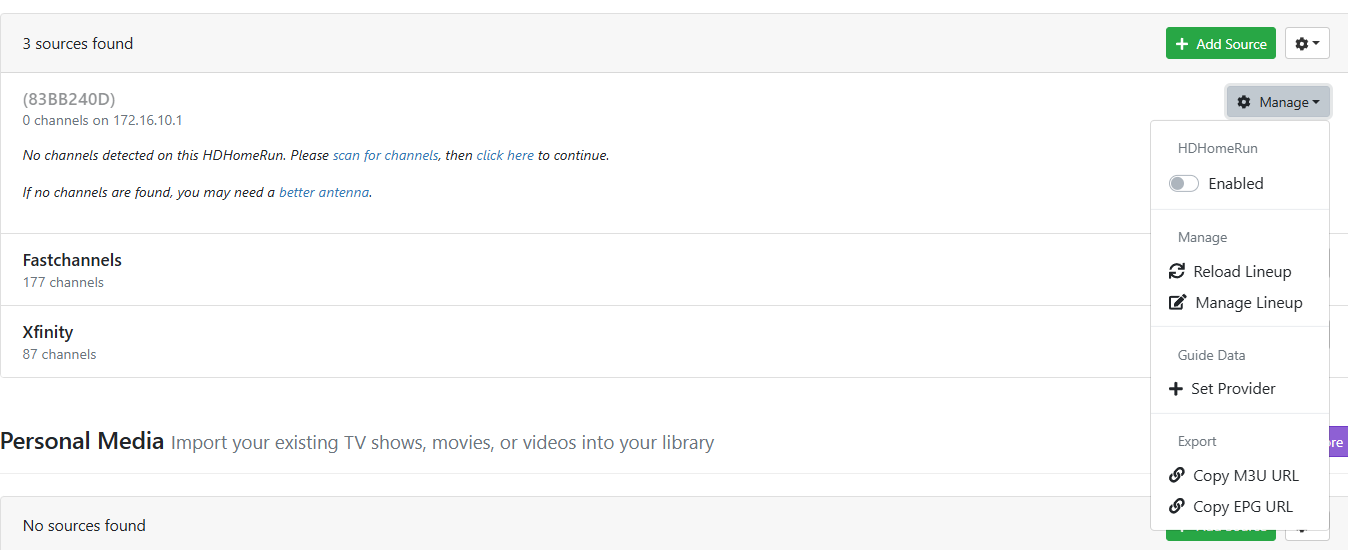The height and width of the screenshot is (550, 1348).
Task: Click the plus icon on the Add Source button
Action: coord(1182,44)
